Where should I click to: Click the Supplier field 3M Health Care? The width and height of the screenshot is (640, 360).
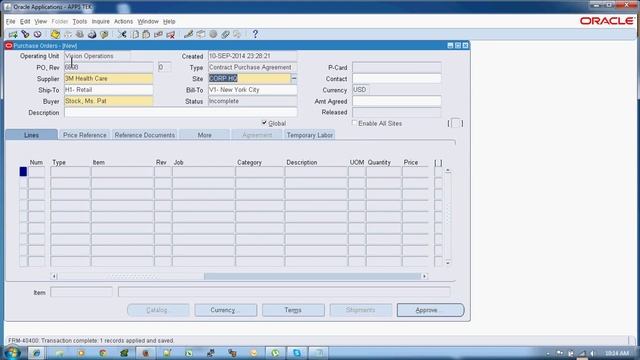click(109, 78)
